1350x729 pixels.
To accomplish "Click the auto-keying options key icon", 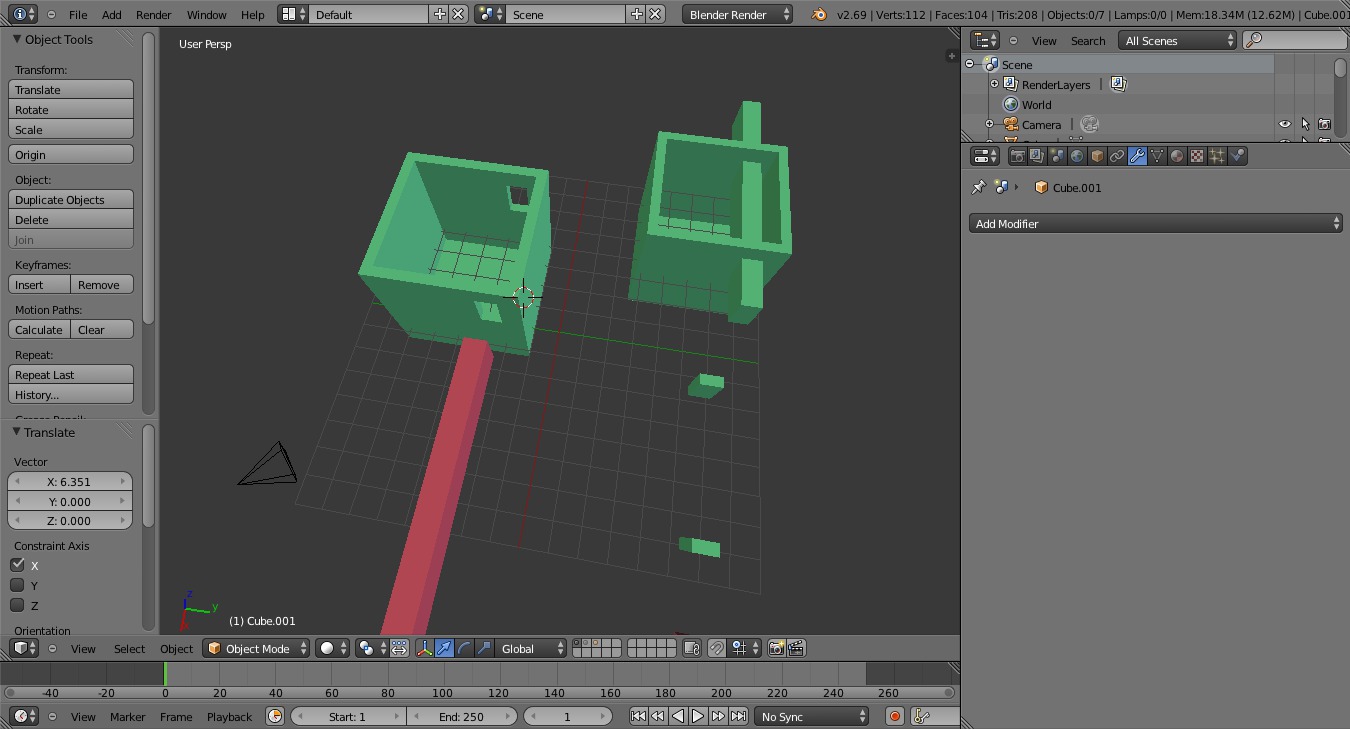I will pyautogui.click(x=922, y=716).
